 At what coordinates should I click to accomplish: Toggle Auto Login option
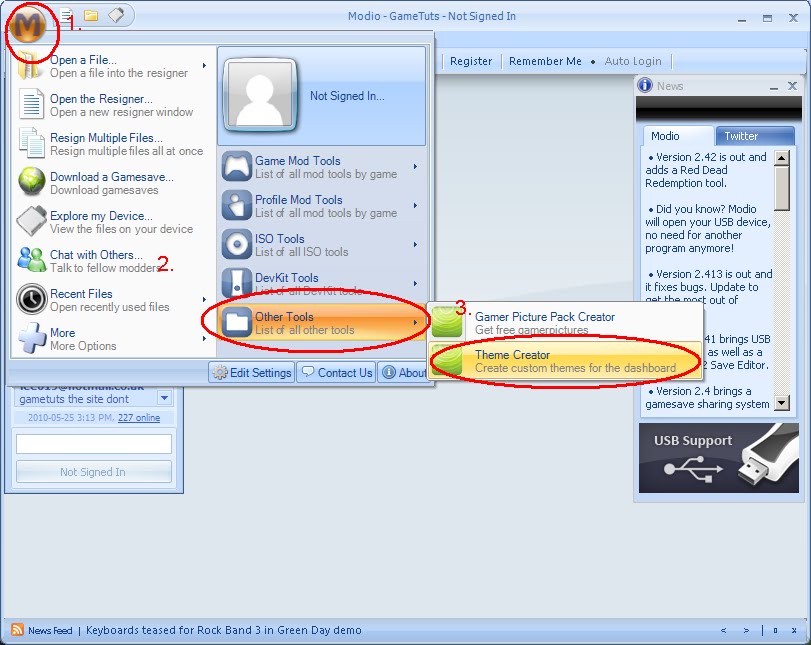click(633, 61)
